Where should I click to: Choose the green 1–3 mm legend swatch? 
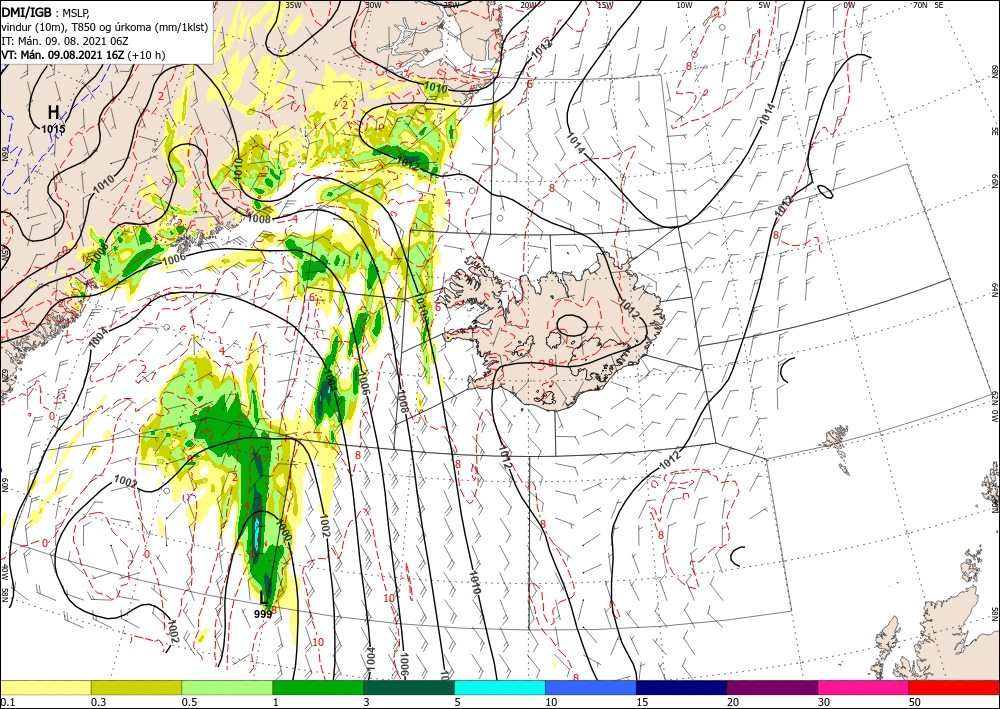318,687
